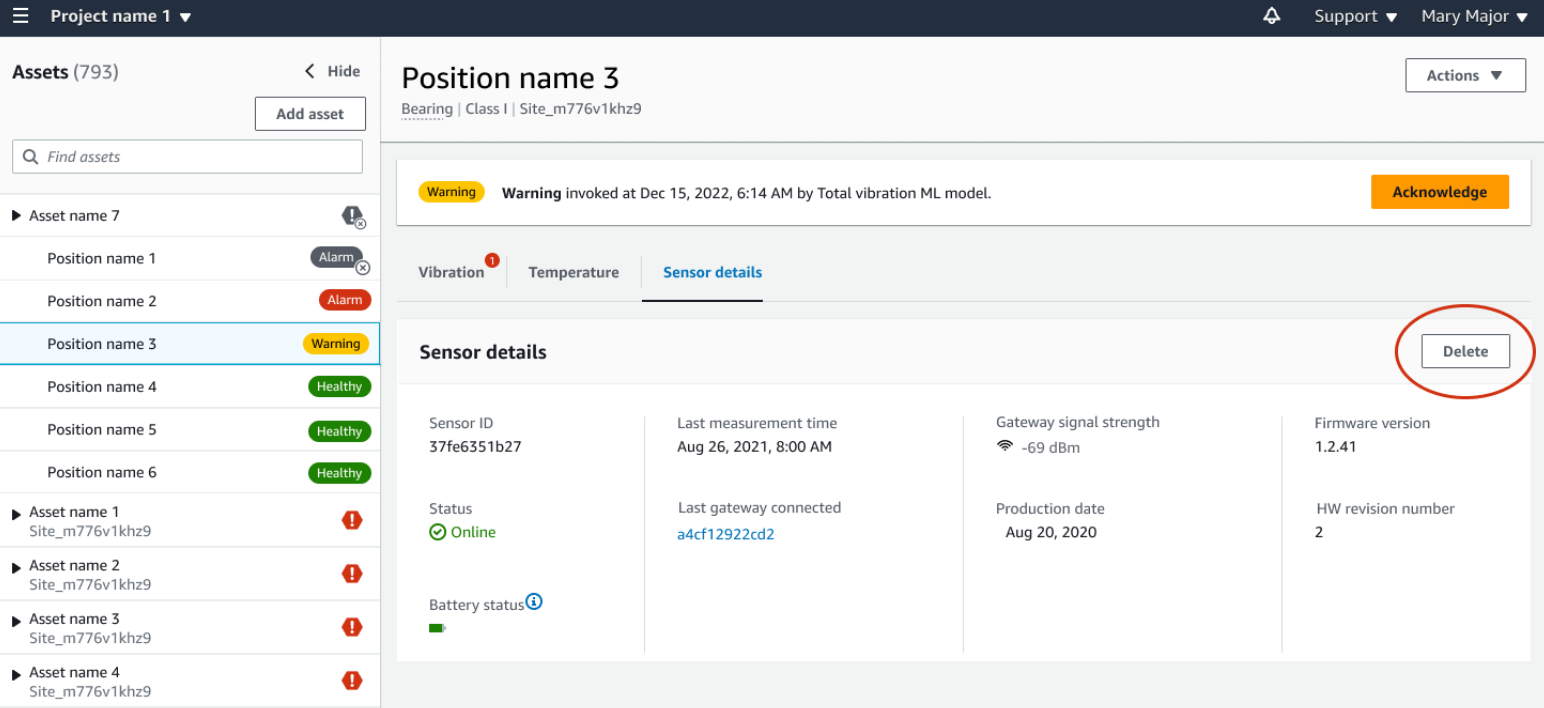Open the Actions dropdown
This screenshot has width=1544, height=708.
[x=1464, y=75]
